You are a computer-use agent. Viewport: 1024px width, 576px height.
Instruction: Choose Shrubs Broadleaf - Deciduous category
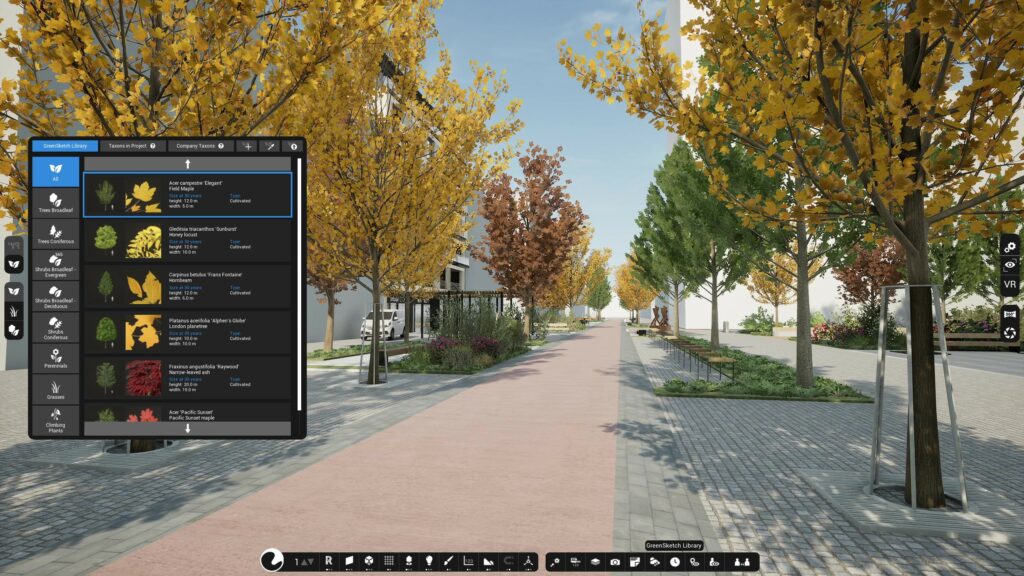(56, 296)
